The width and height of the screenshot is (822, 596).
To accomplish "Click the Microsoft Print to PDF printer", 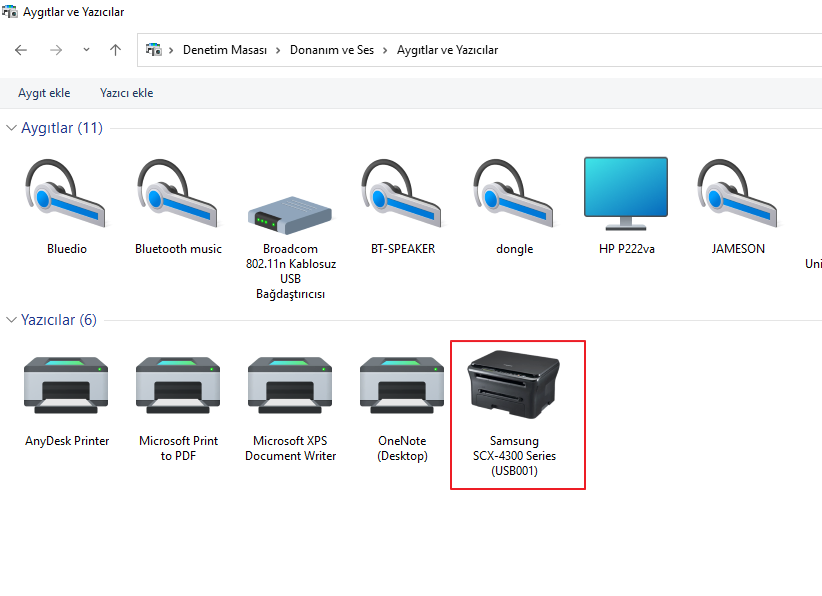I will click(178, 385).
